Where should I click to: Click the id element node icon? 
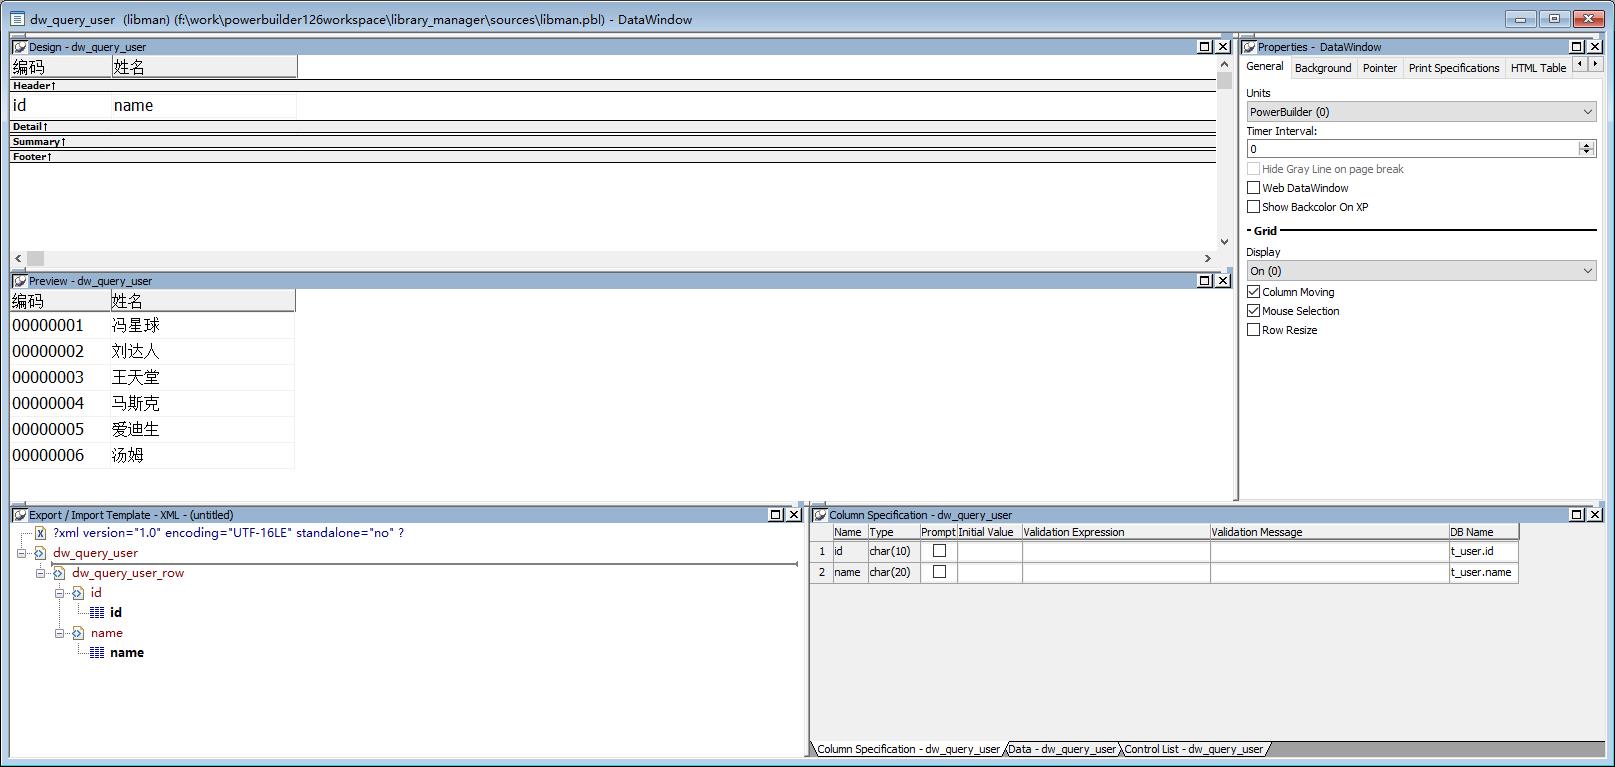[x=78, y=593]
